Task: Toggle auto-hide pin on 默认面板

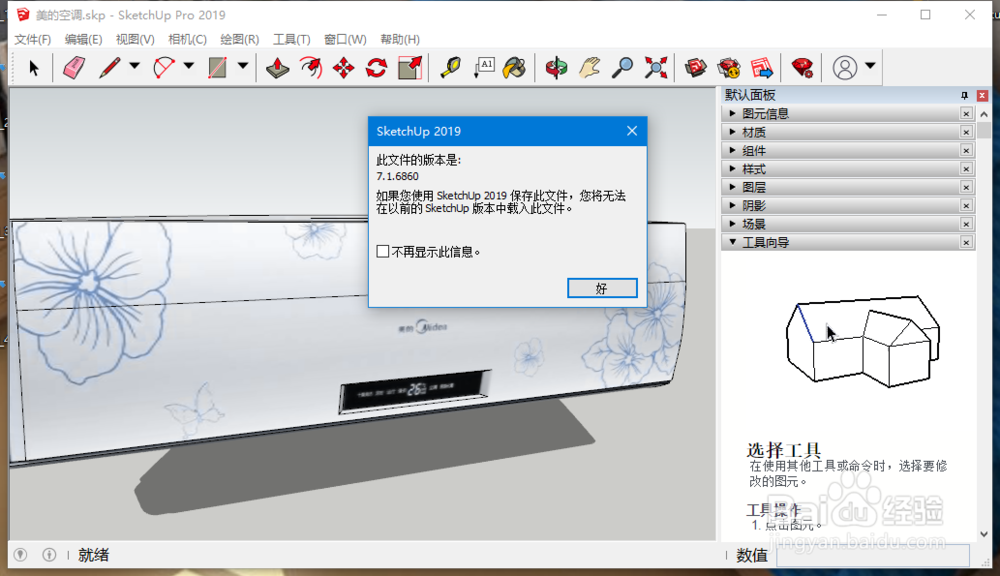Action: coord(964,95)
